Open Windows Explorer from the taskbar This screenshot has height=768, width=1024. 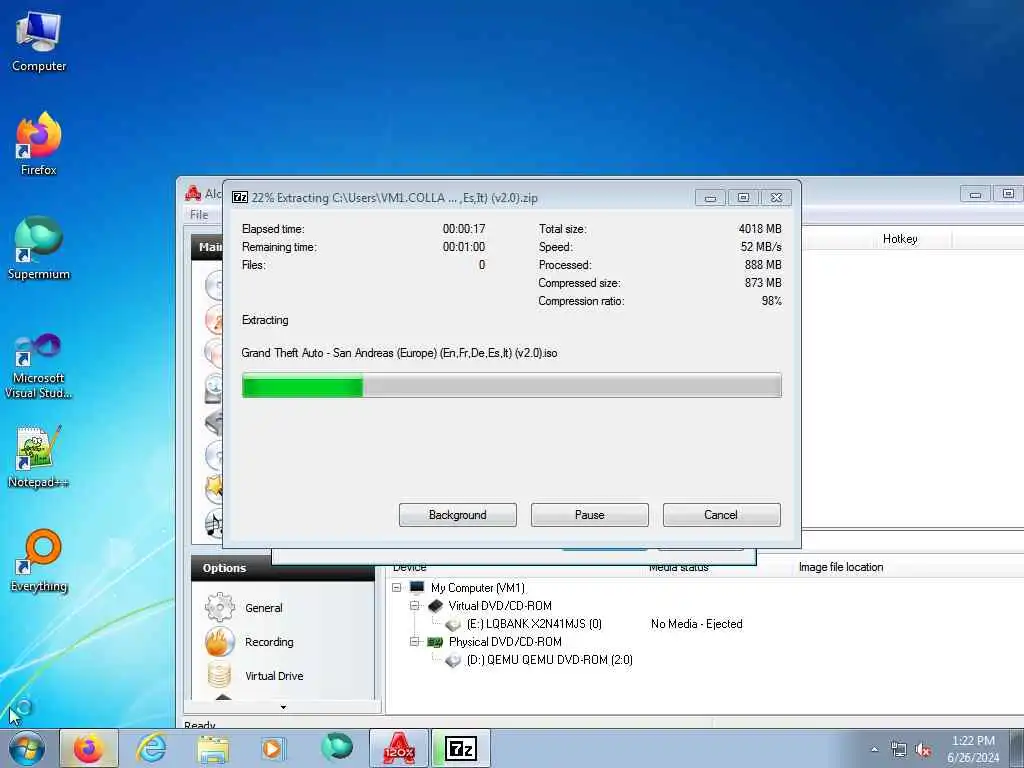213,748
